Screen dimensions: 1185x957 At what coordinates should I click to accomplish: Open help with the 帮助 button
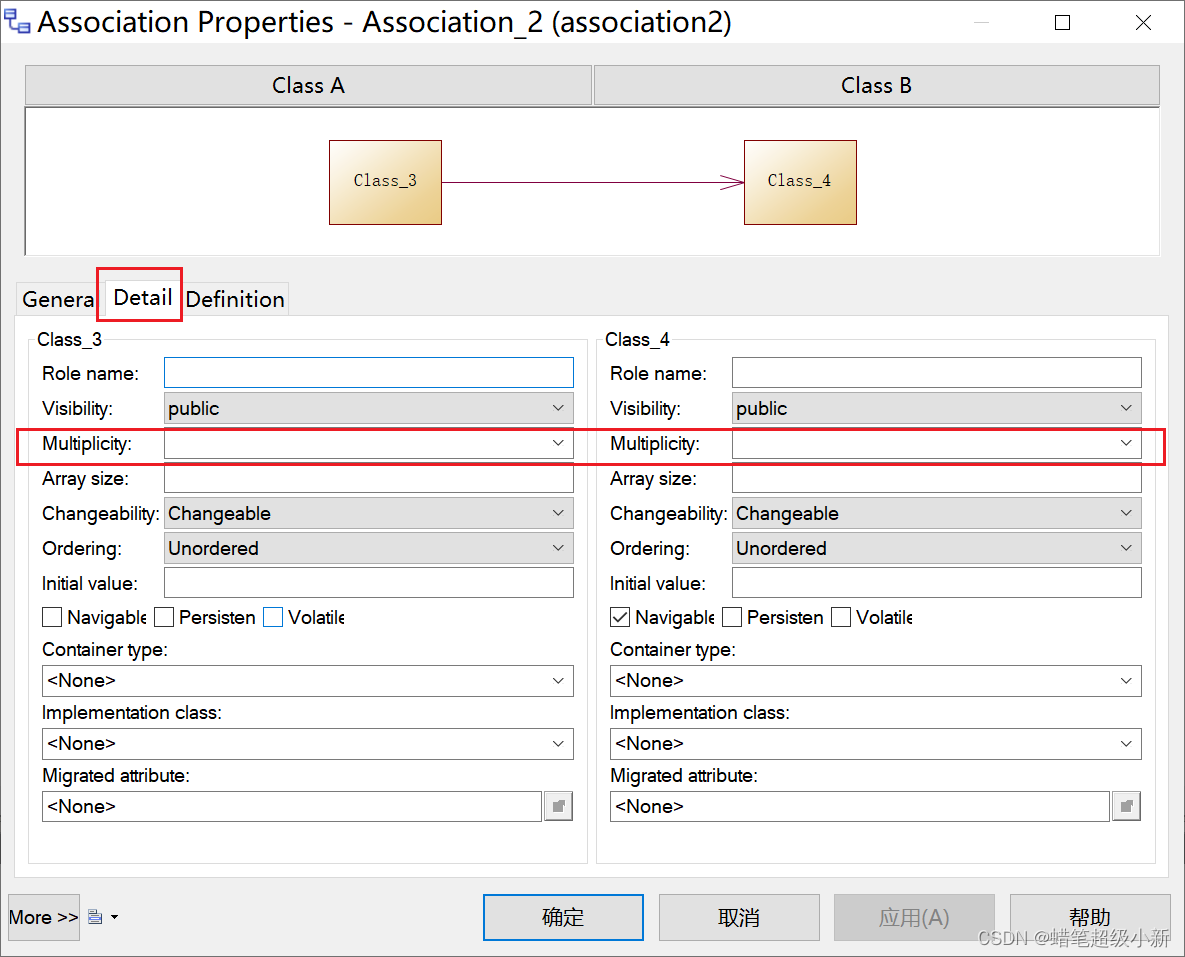coord(1090,918)
